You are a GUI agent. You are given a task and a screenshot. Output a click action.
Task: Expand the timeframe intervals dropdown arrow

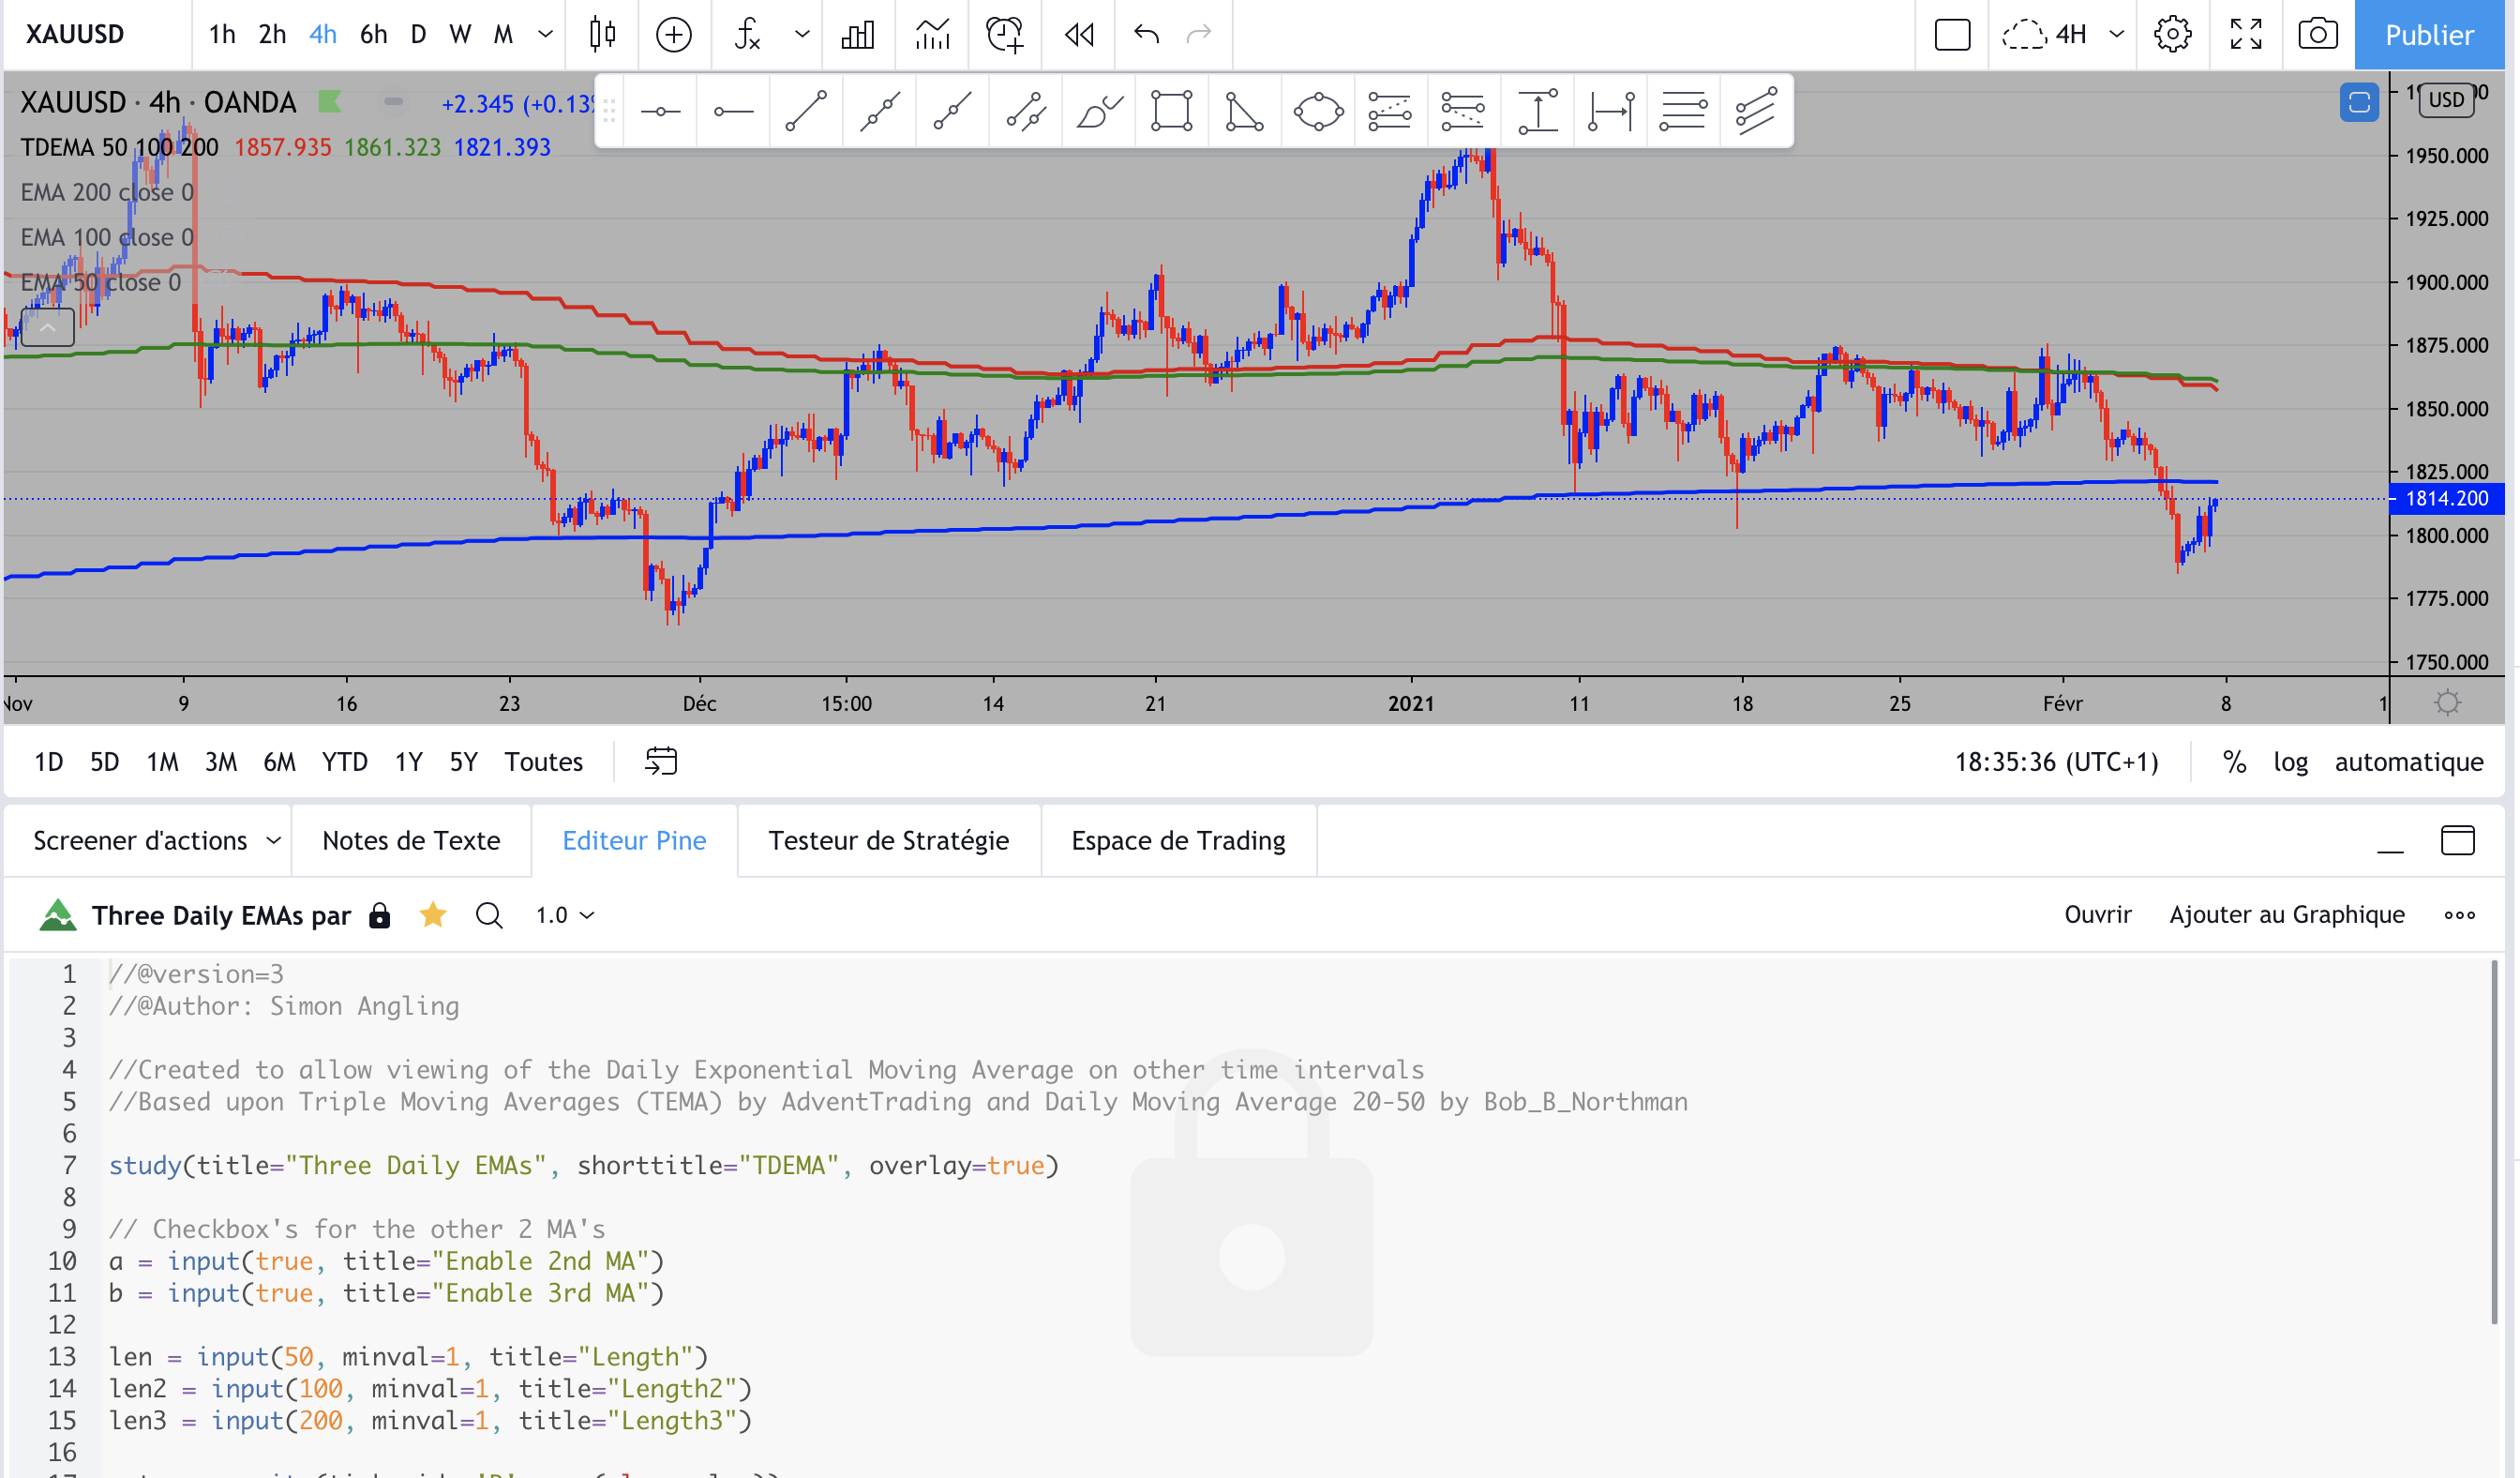(x=546, y=35)
